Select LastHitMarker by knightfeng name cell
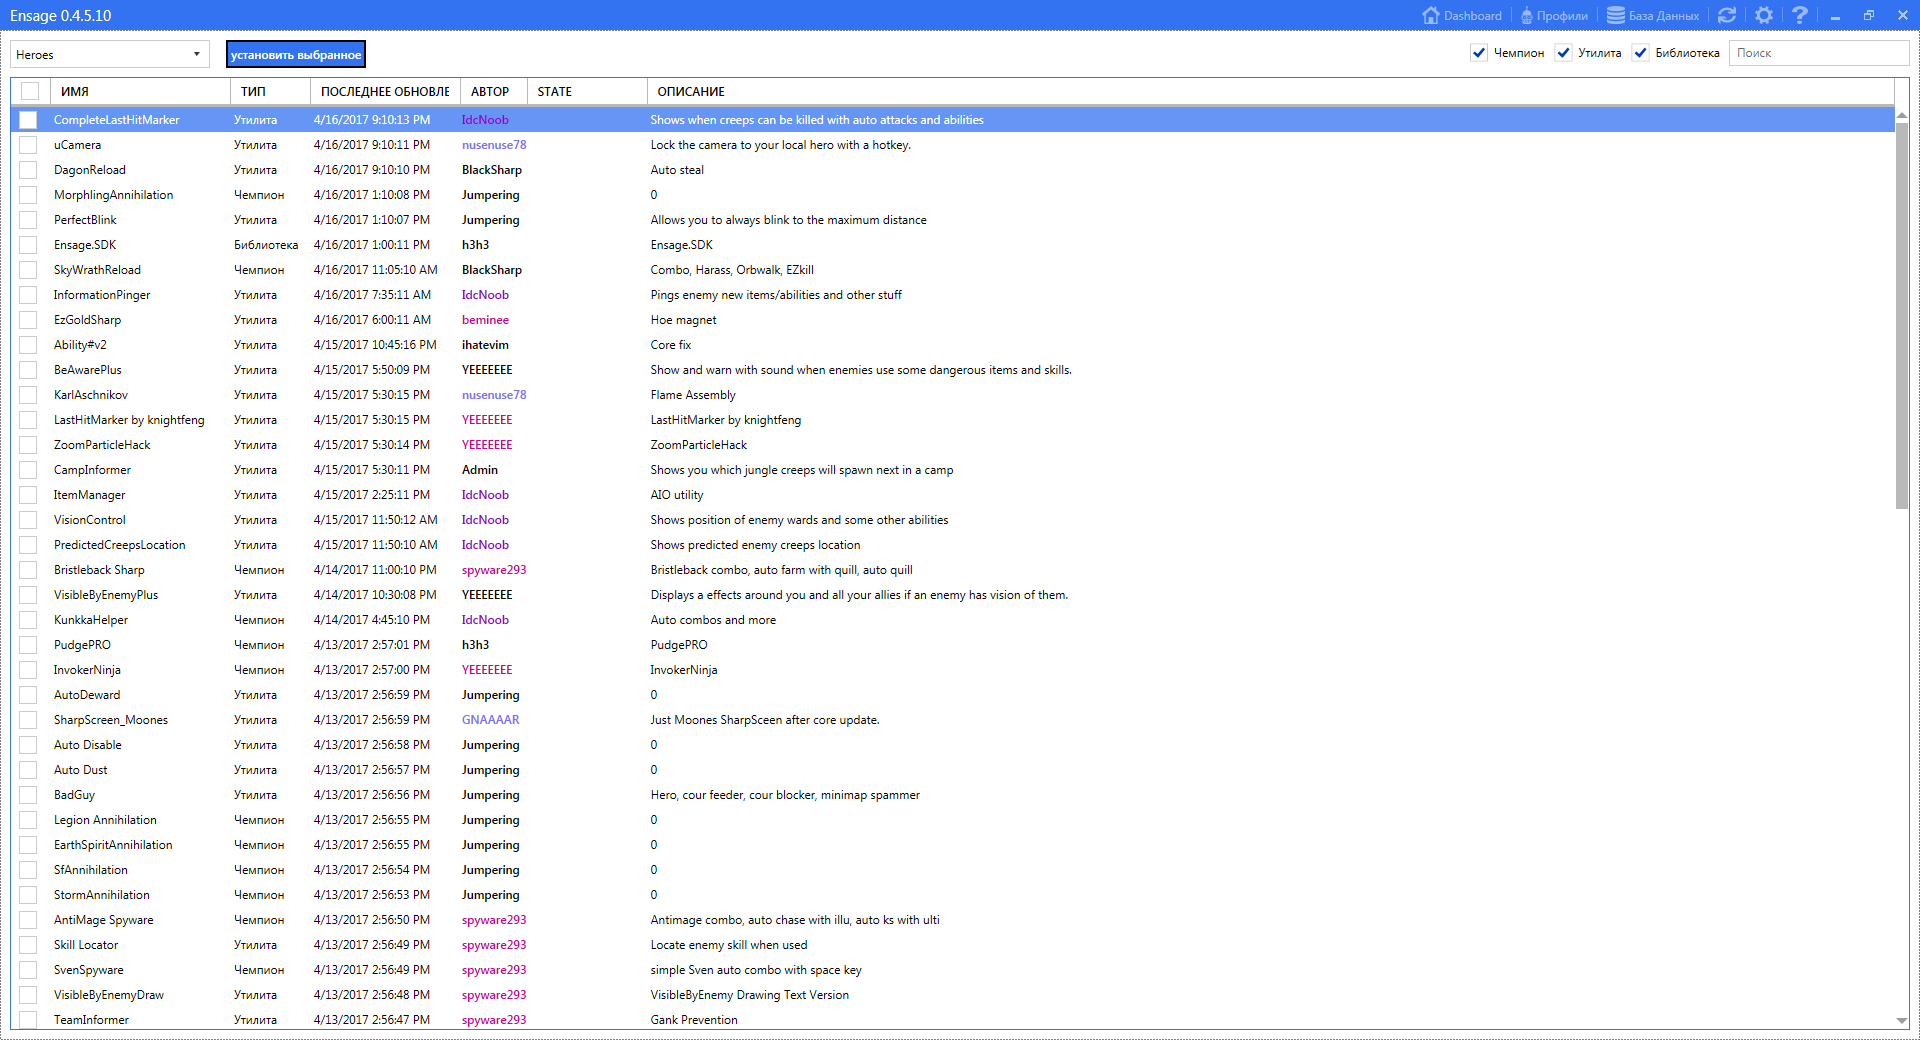 point(129,420)
